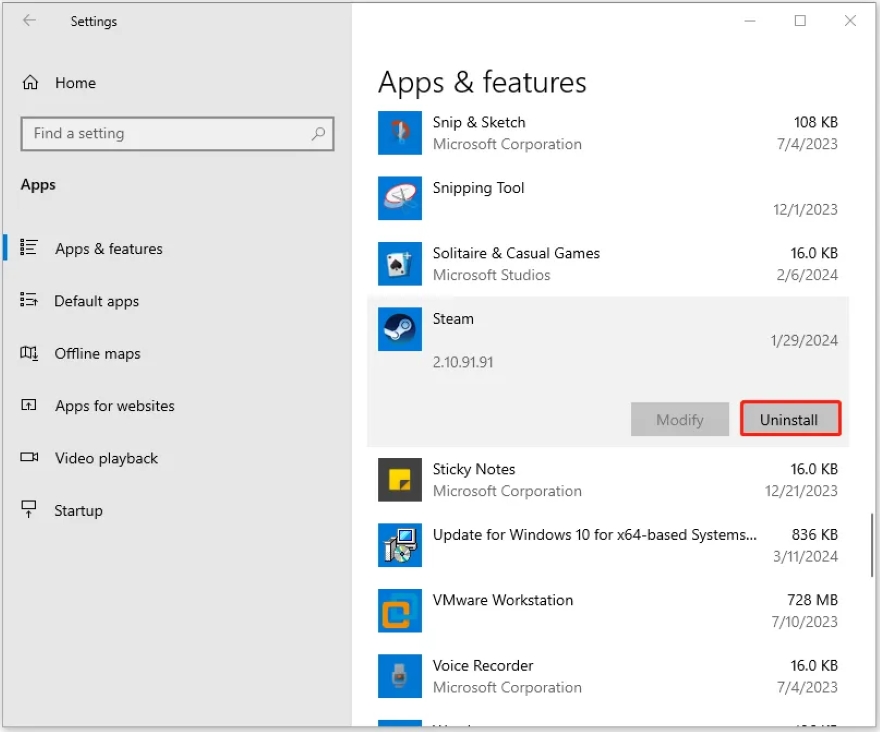Click the Snipping Tool icon
Image resolution: width=880 pixels, height=732 pixels.
pos(399,198)
